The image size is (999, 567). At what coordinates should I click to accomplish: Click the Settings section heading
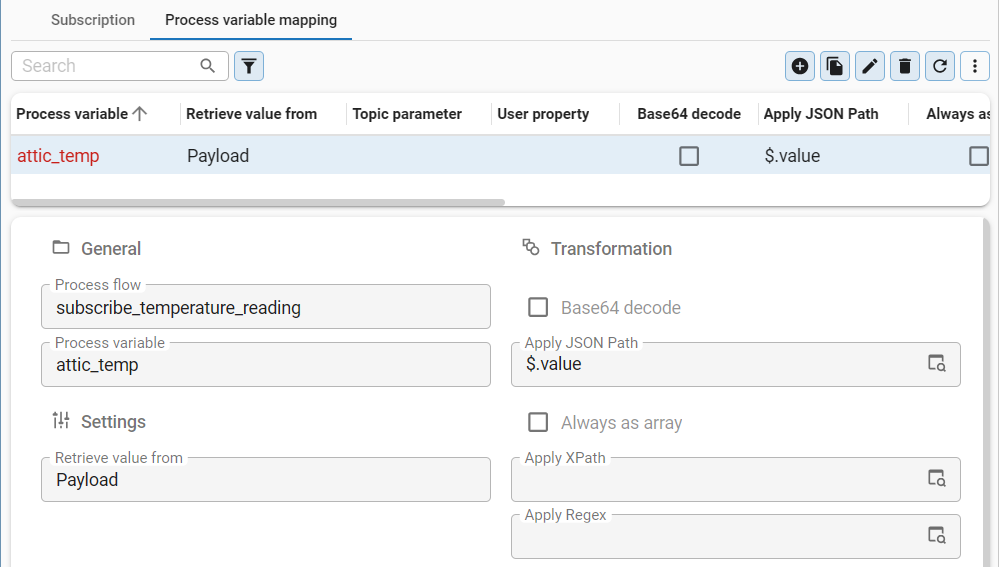pyautogui.click(x=113, y=422)
